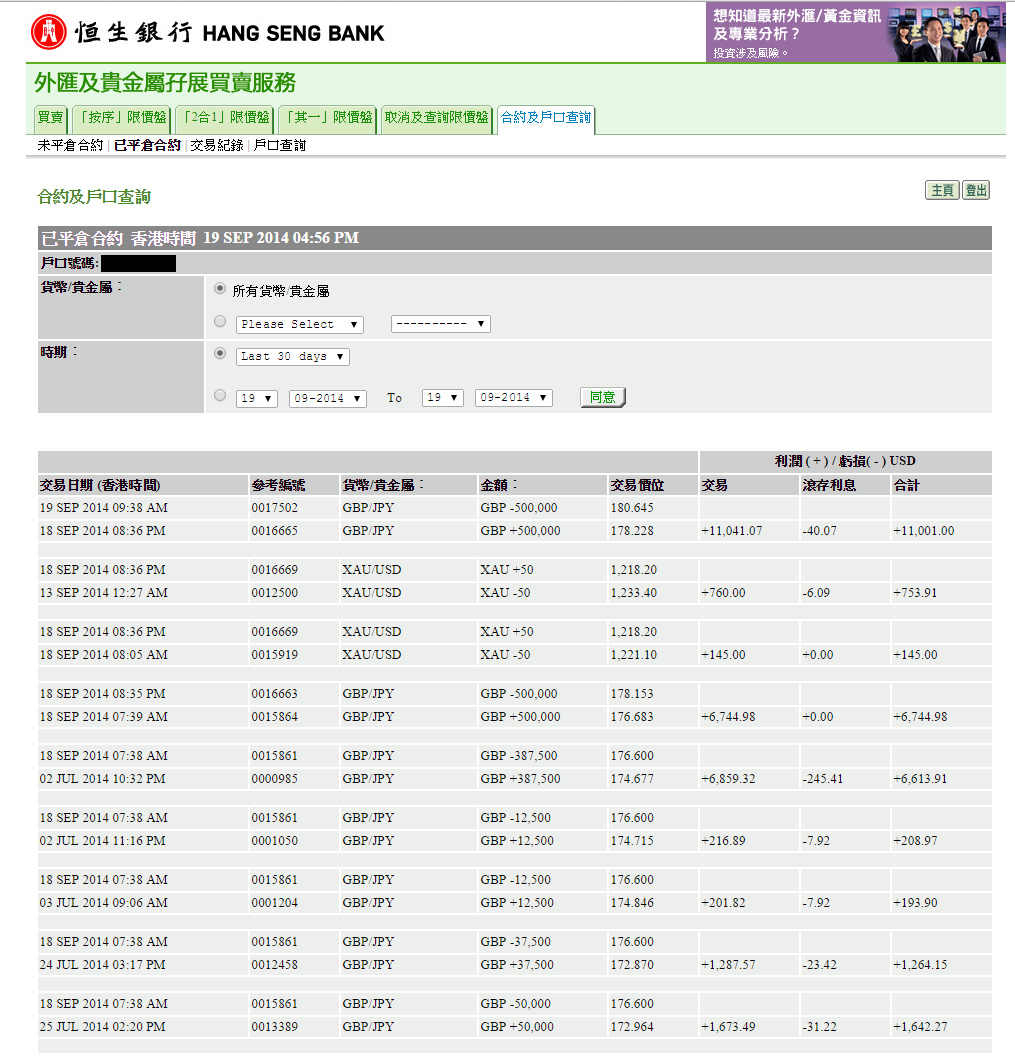Open the 買賣 trading tab
Viewport: 1015px width, 1064px height.
pos(51,118)
